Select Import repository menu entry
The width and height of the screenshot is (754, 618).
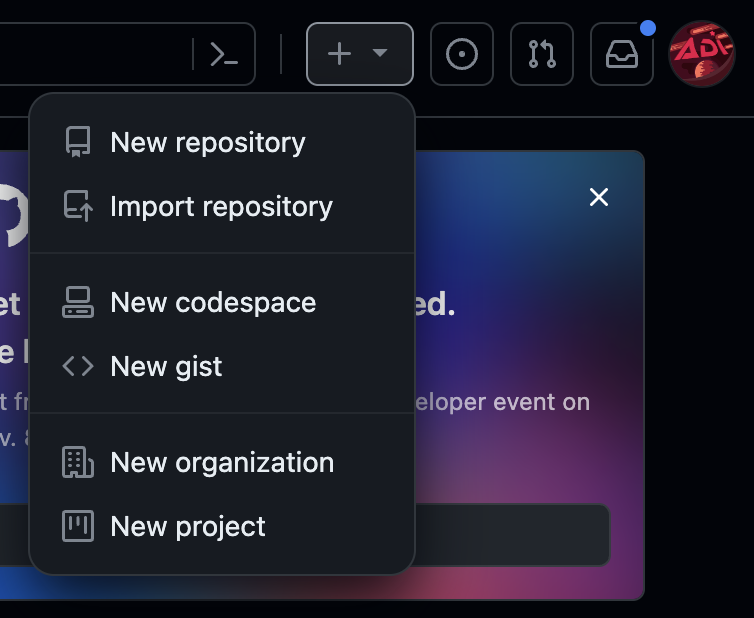click(222, 206)
